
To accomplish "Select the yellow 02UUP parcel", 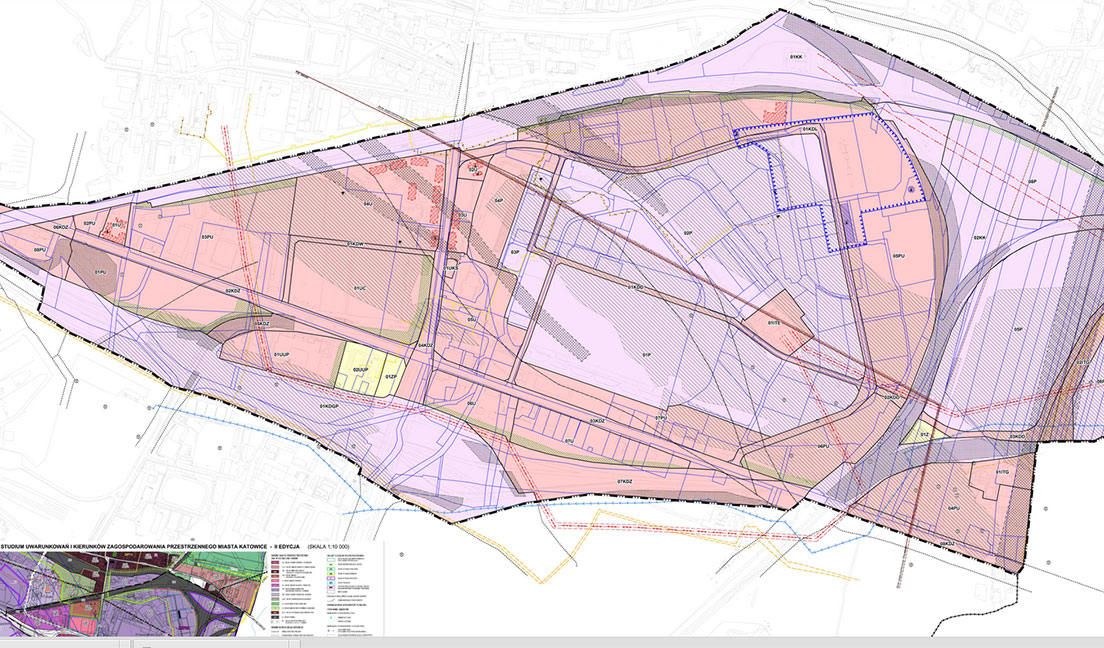I will coord(361,369).
